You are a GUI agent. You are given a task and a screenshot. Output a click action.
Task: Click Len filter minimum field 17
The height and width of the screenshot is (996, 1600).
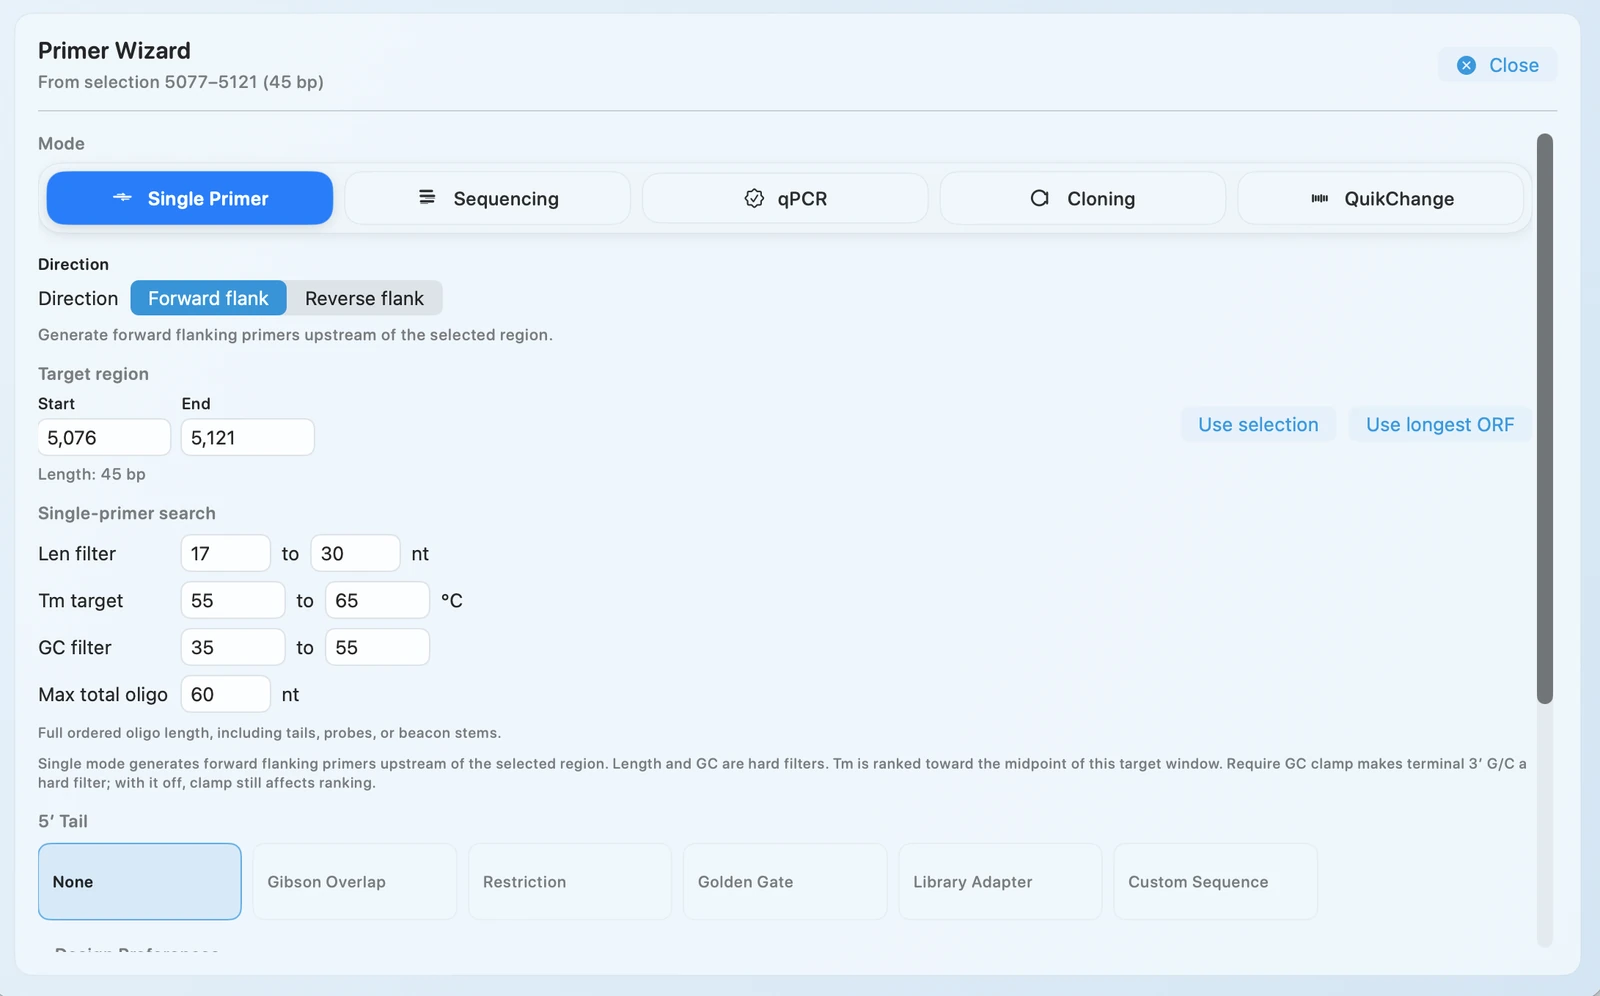coord(225,553)
